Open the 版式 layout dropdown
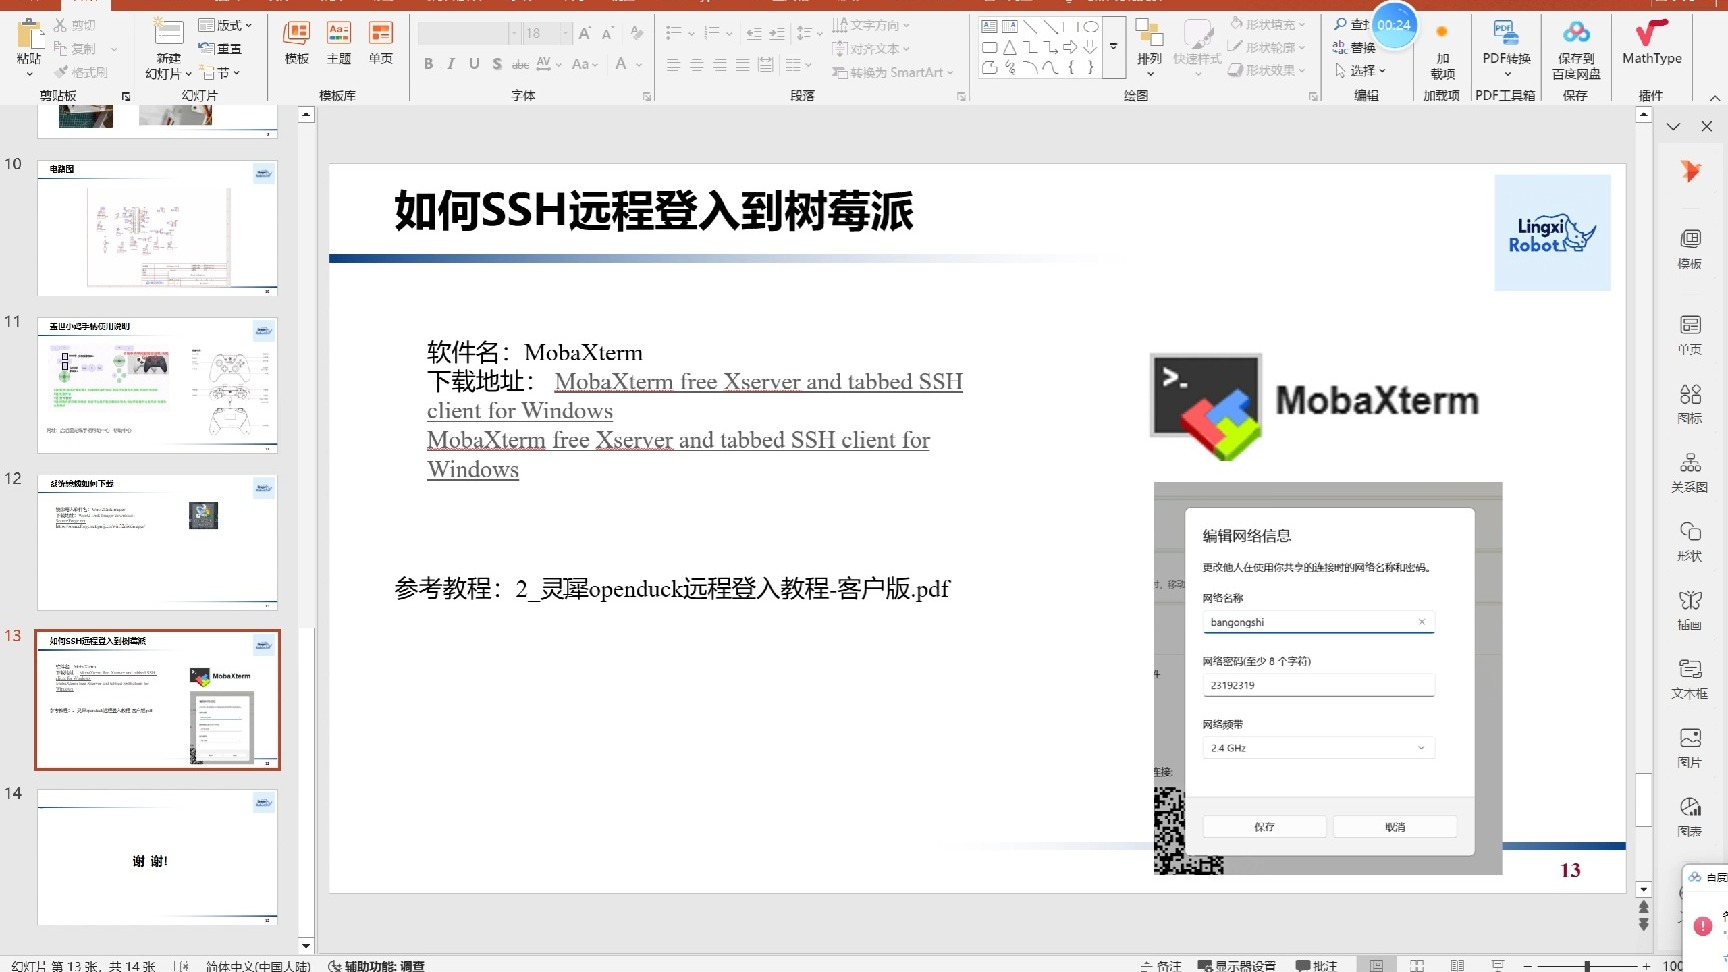 [225, 25]
